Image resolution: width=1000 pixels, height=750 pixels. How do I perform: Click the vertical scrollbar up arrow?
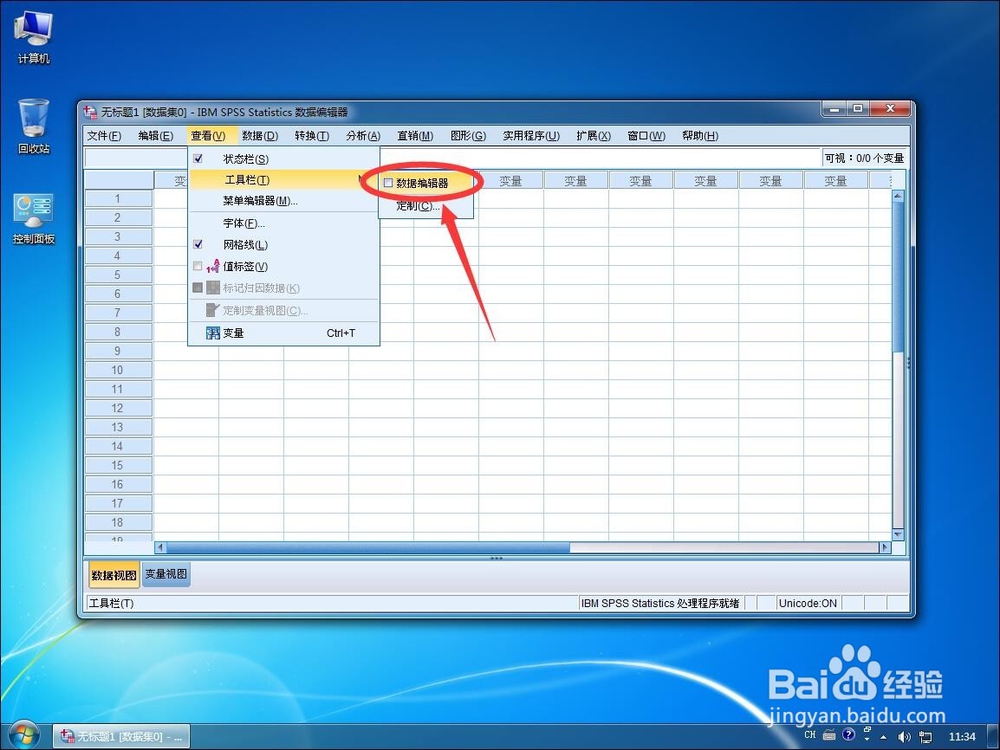click(898, 196)
